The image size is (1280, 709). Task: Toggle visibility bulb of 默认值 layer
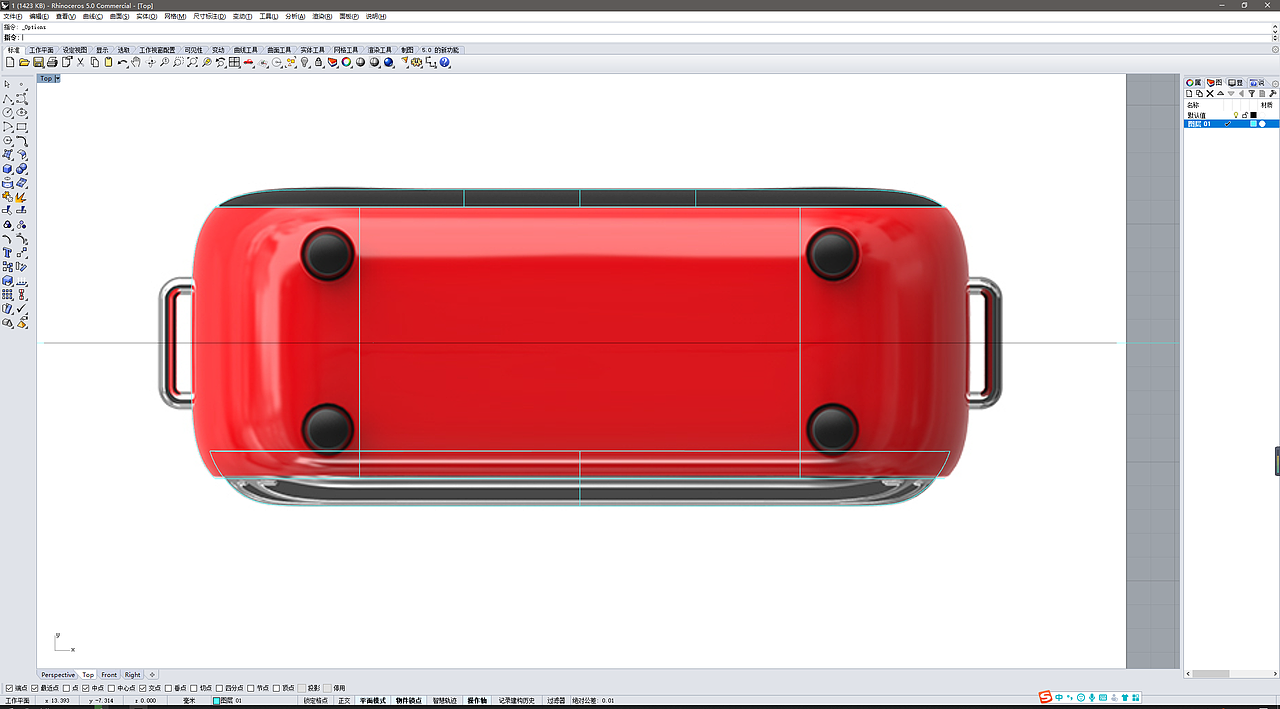coord(1236,115)
